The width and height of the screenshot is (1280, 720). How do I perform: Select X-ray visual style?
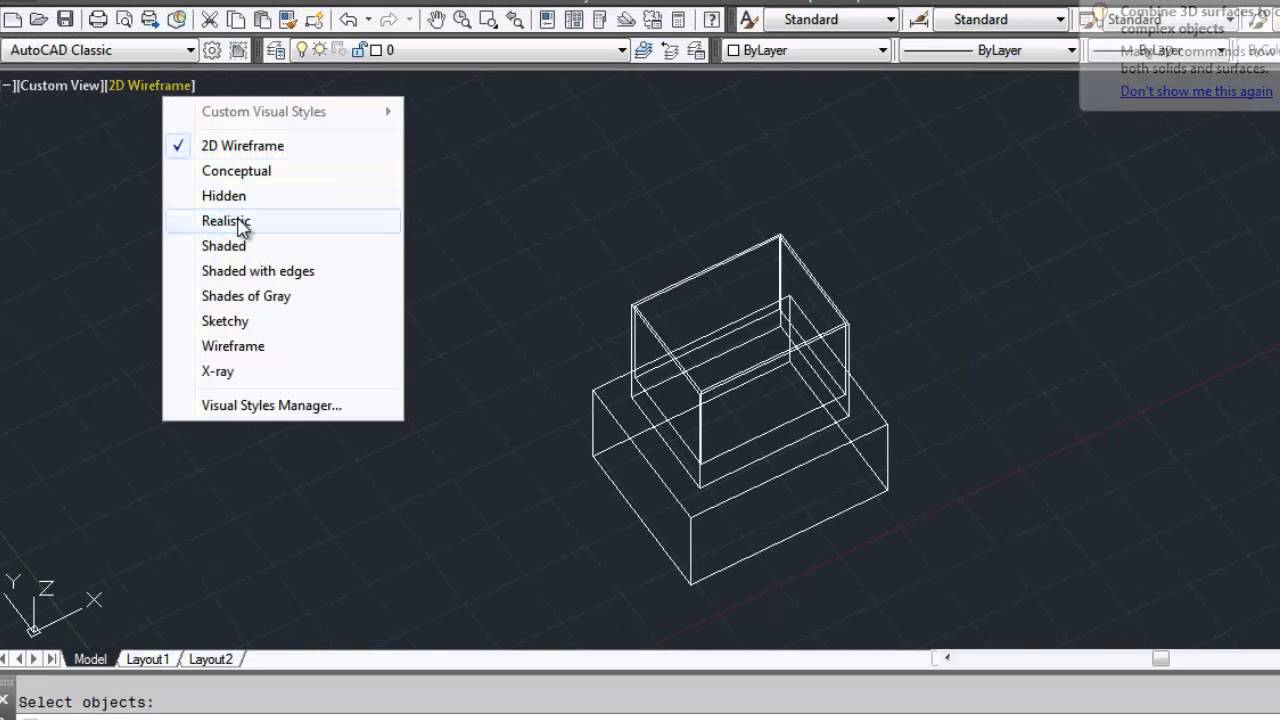[283, 371]
